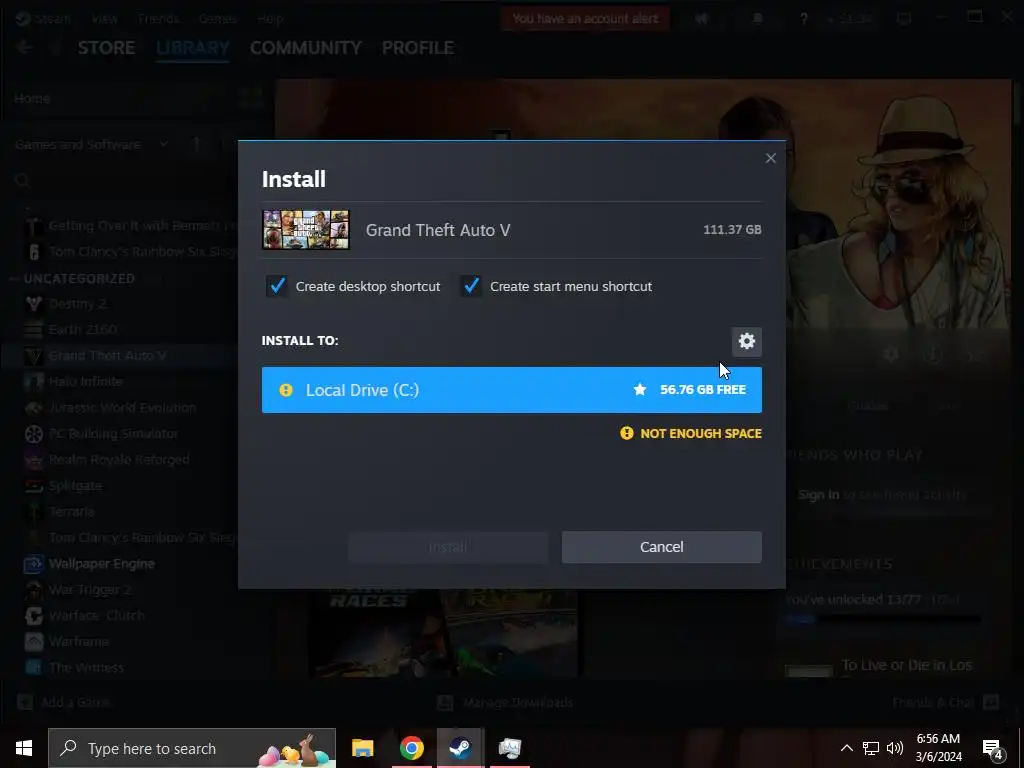Image resolution: width=1024 pixels, height=768 pixels.
Task: Open the Windows Start menu
Action: pyautogui.click(x=24, y=748)
